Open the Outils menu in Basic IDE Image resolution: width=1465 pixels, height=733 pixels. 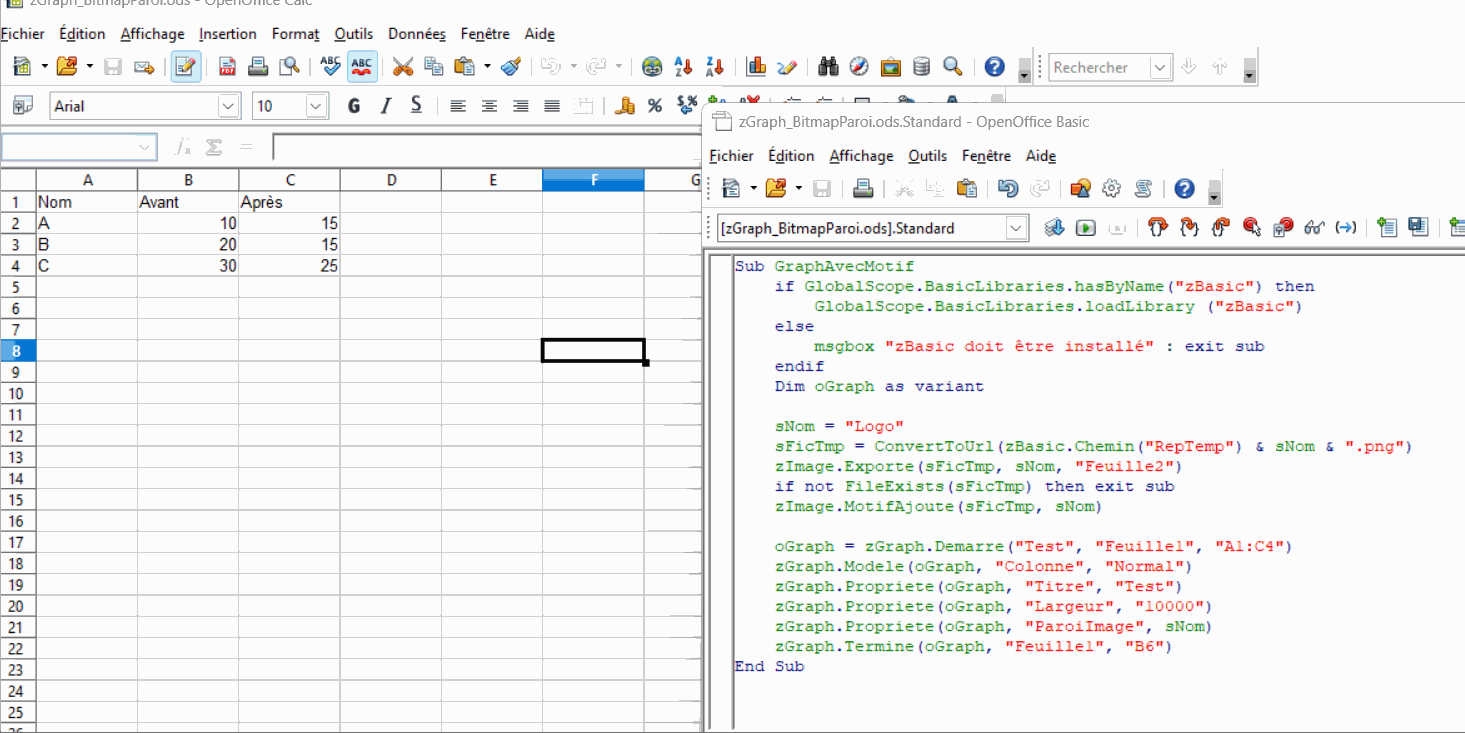(927, 156)
